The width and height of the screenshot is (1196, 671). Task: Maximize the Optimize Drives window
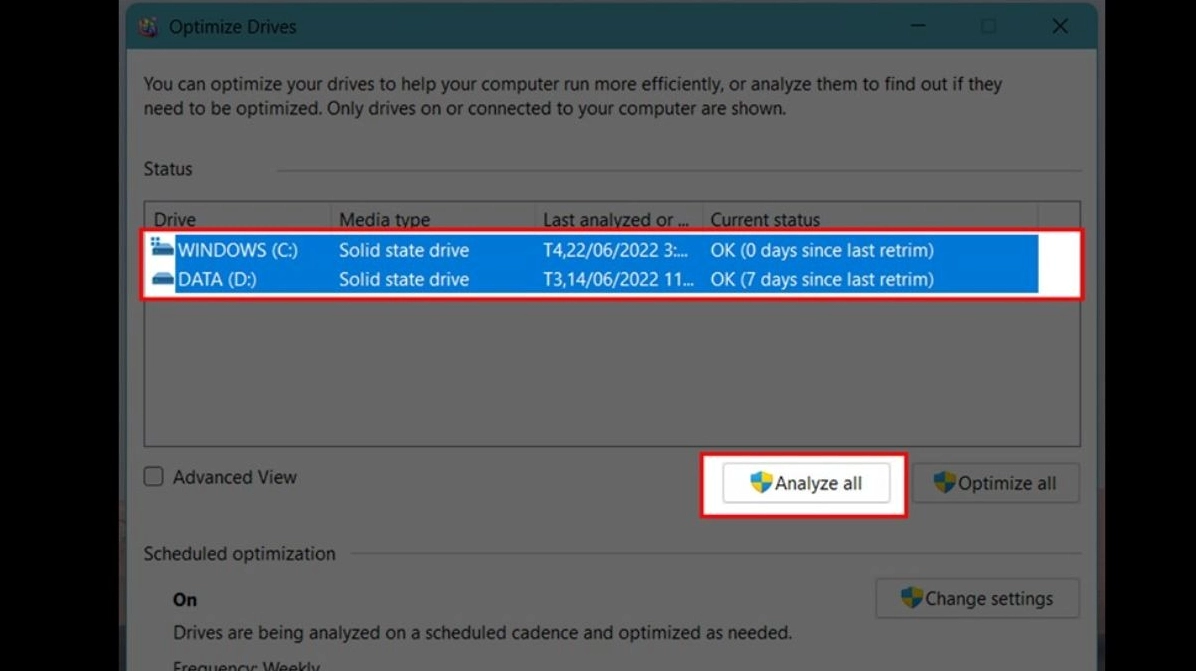click(x=988, y=26)
